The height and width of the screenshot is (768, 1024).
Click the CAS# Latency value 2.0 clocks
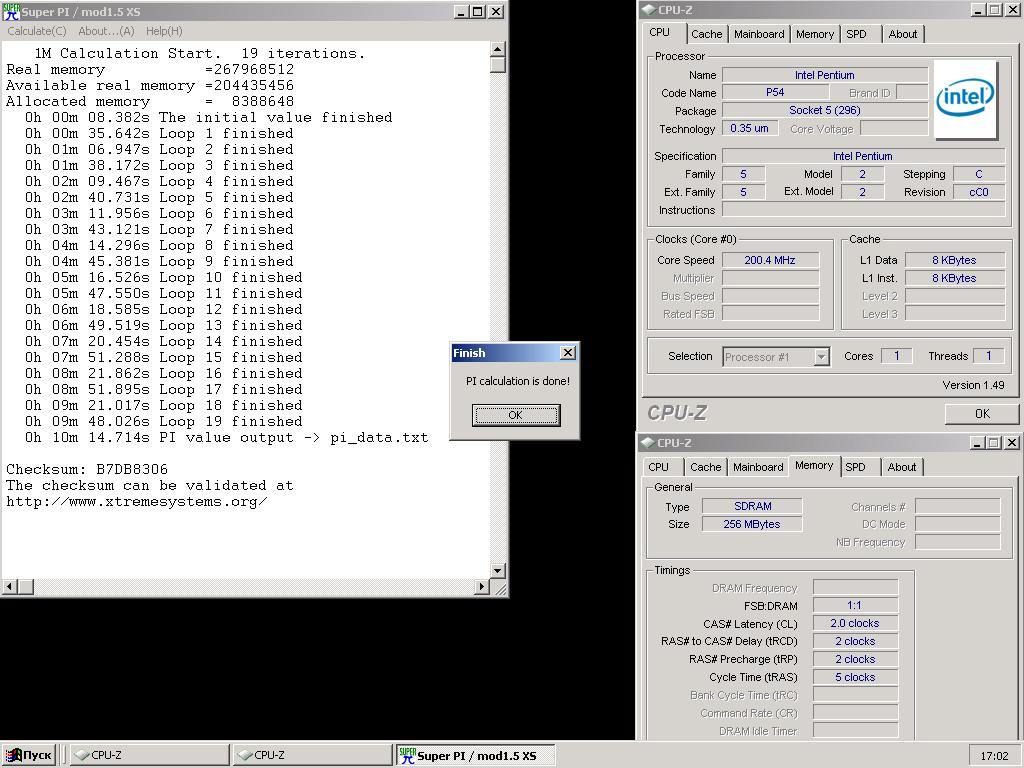point(855,623)
